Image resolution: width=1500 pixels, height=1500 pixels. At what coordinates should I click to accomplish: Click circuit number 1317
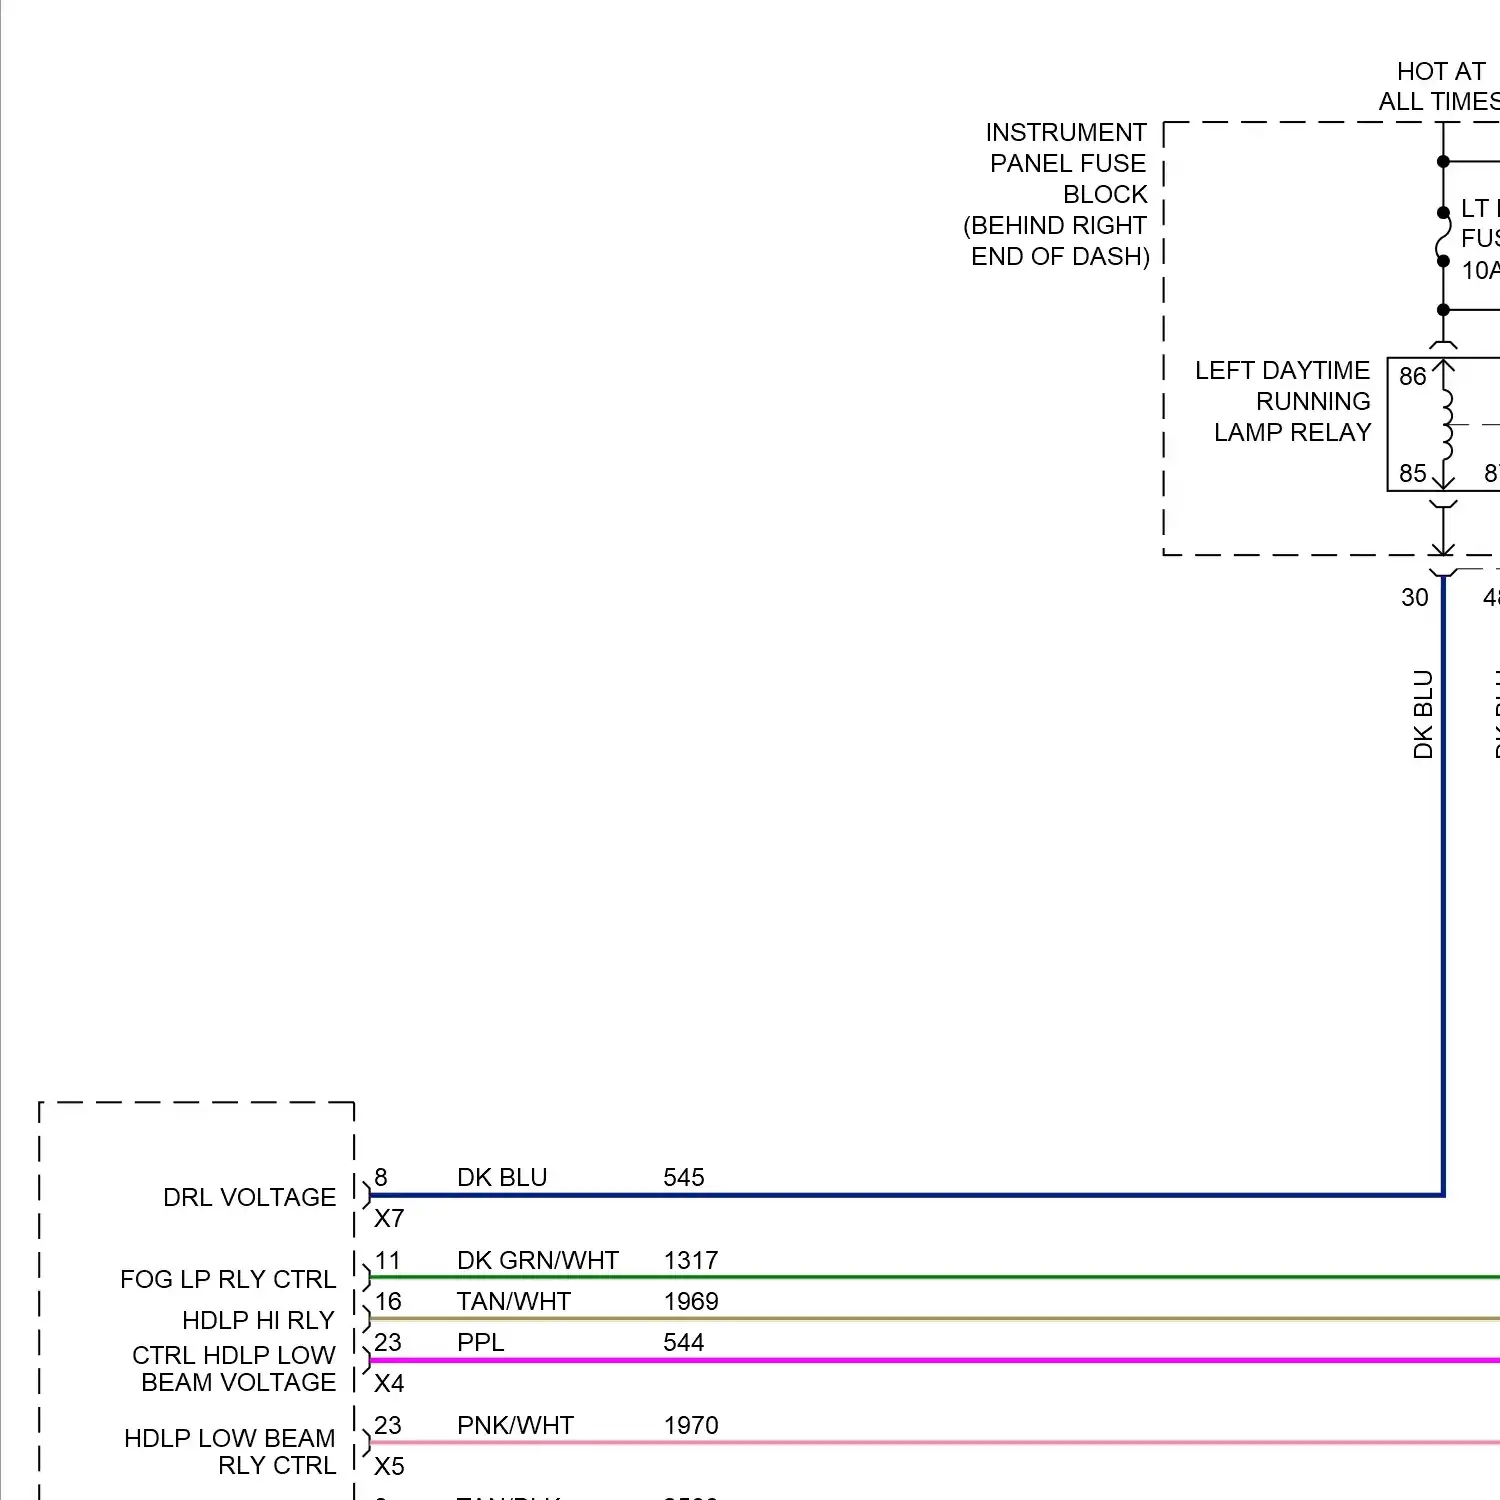(x=691, y=1260)
